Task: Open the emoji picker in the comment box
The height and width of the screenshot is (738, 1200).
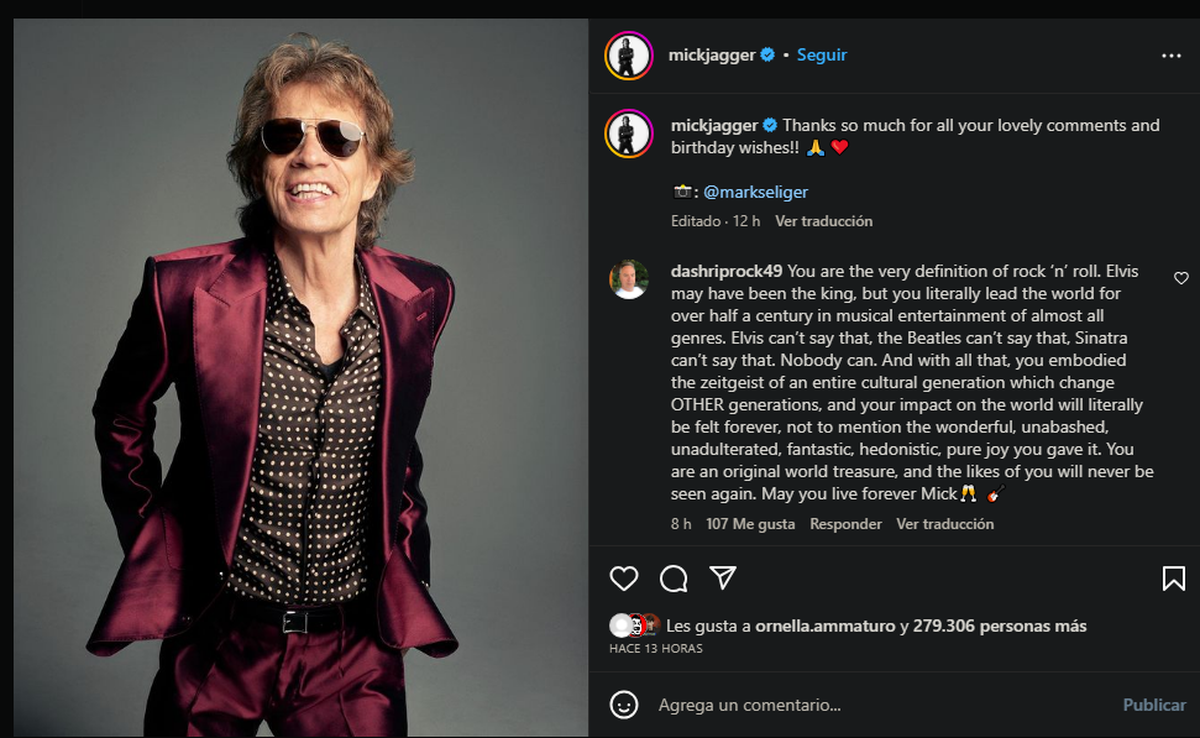Action: click(625, 705)
